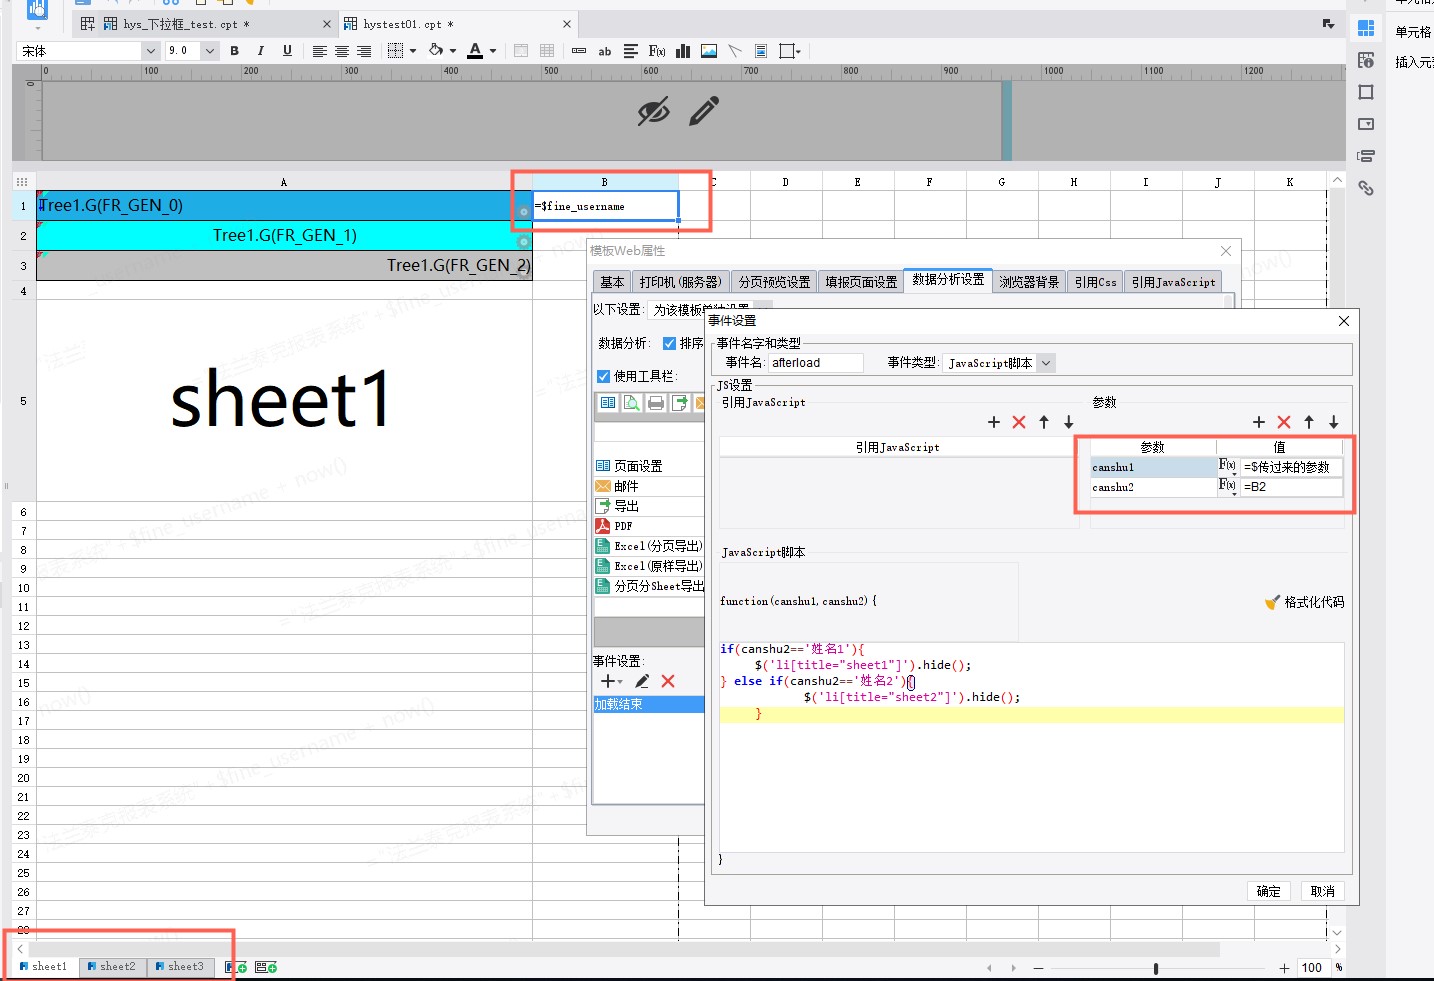This screenshot has width=1434, height=981.
Task: Expand font color dropdown arrow
Action: (x=493, y=51)
